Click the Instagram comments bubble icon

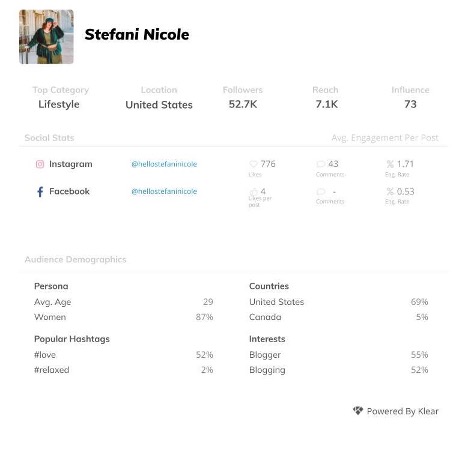click(321, 164)
